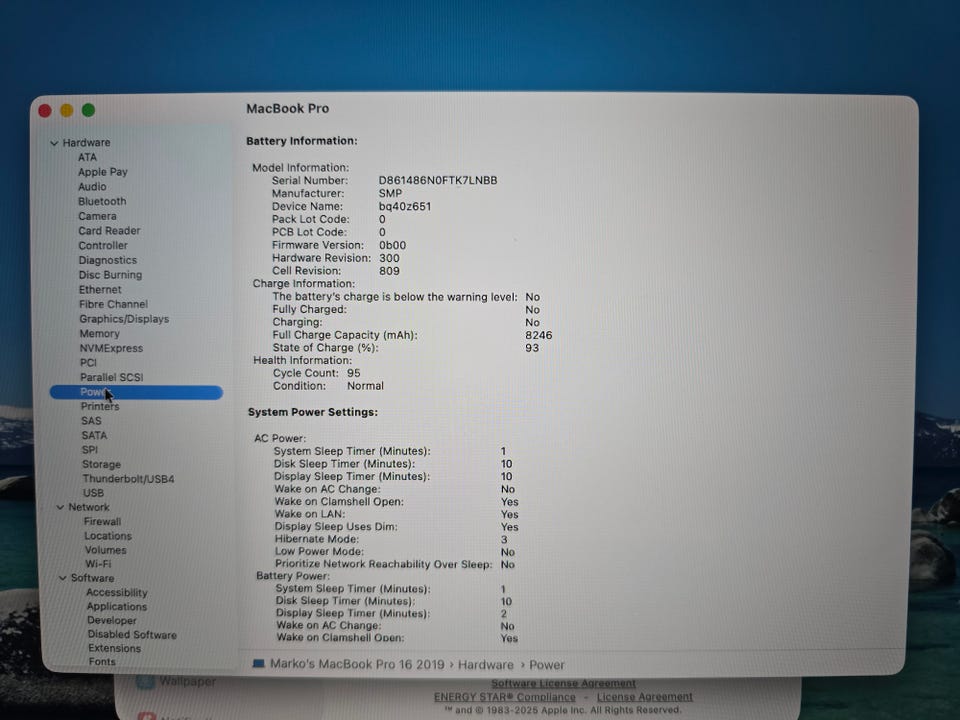Click the Software category label
This screenshot has width=960, height=720.
tap(92, 578)
